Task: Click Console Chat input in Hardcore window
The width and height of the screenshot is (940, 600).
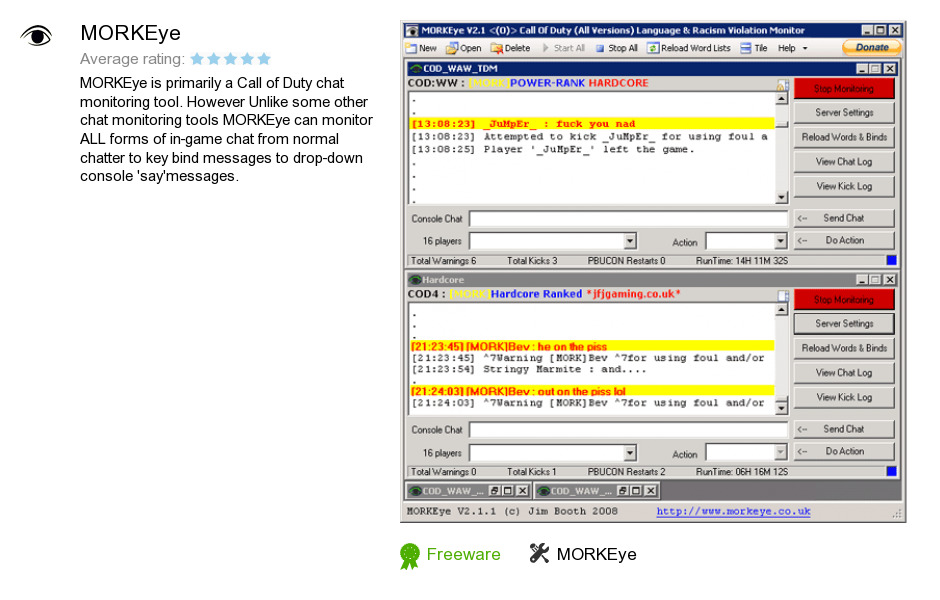Action: 628,430
